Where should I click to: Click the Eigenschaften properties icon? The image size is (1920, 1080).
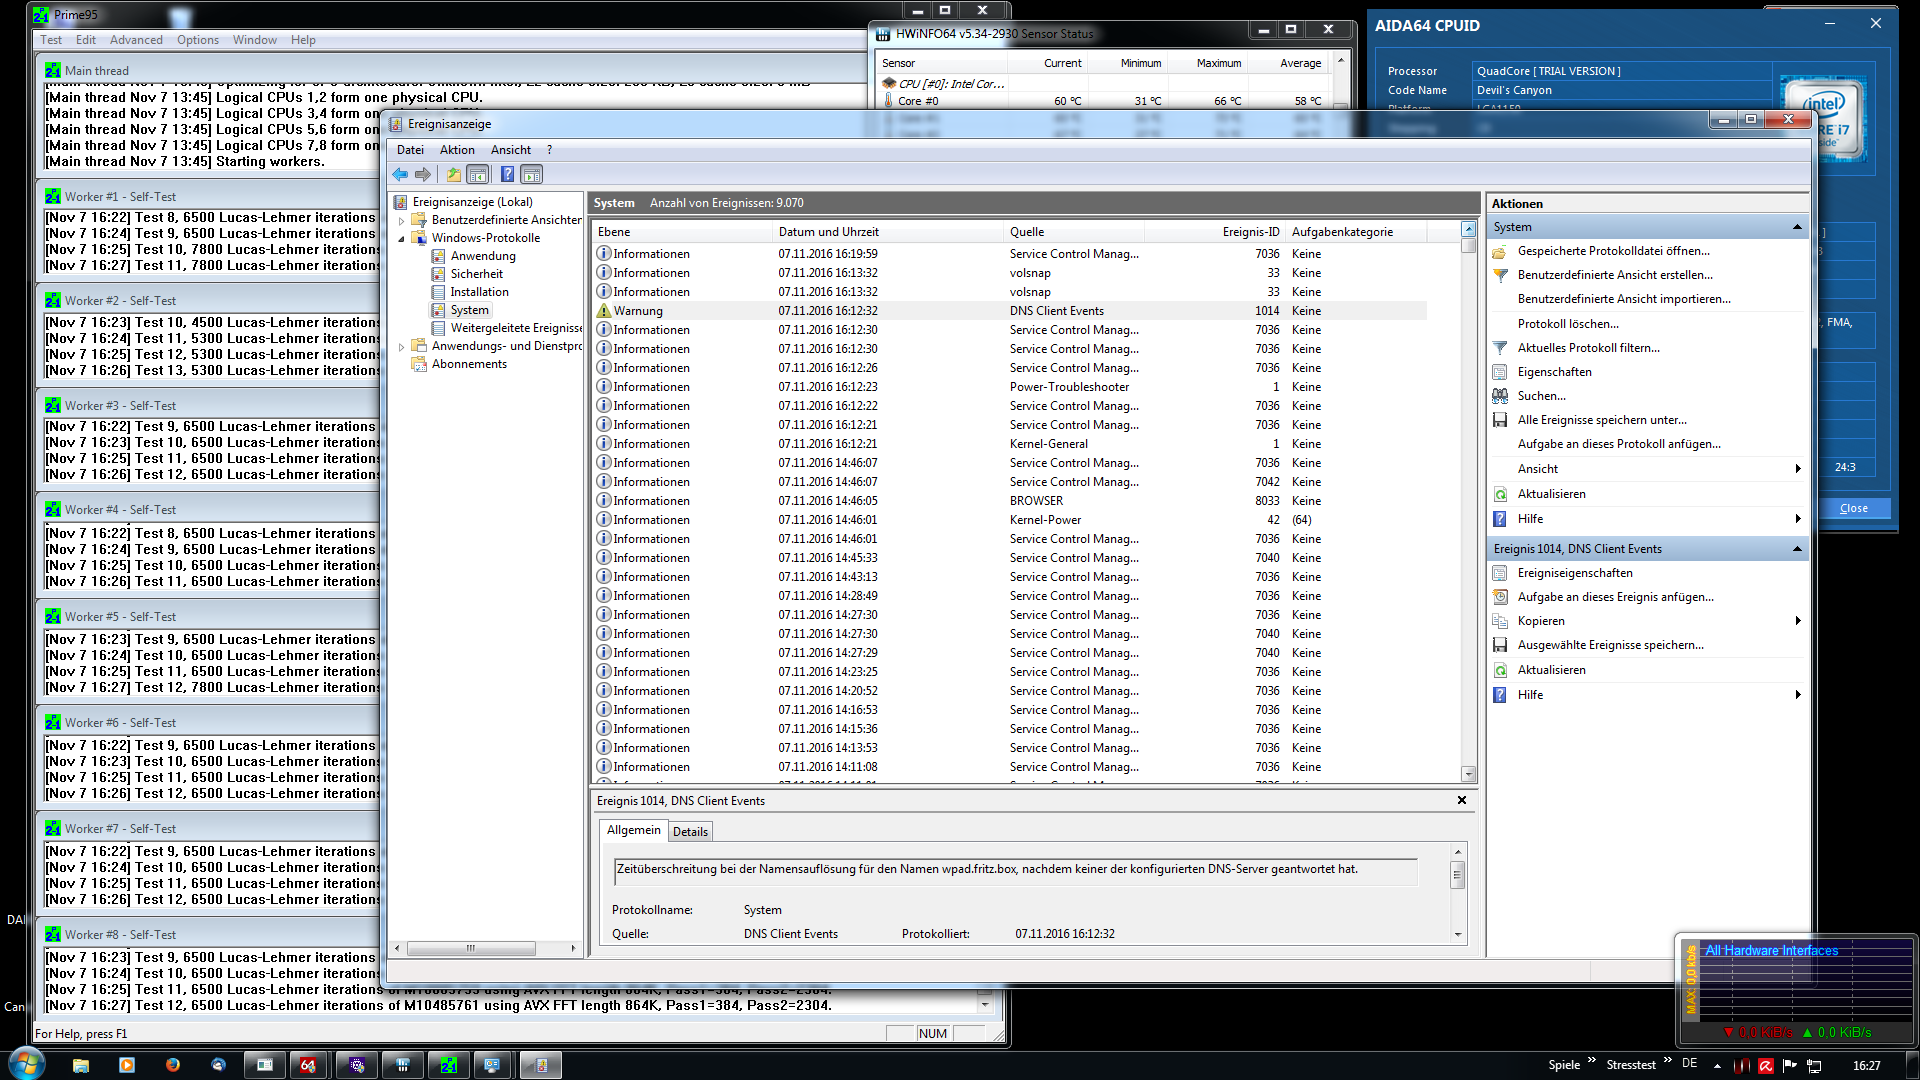pos(1500,372)
